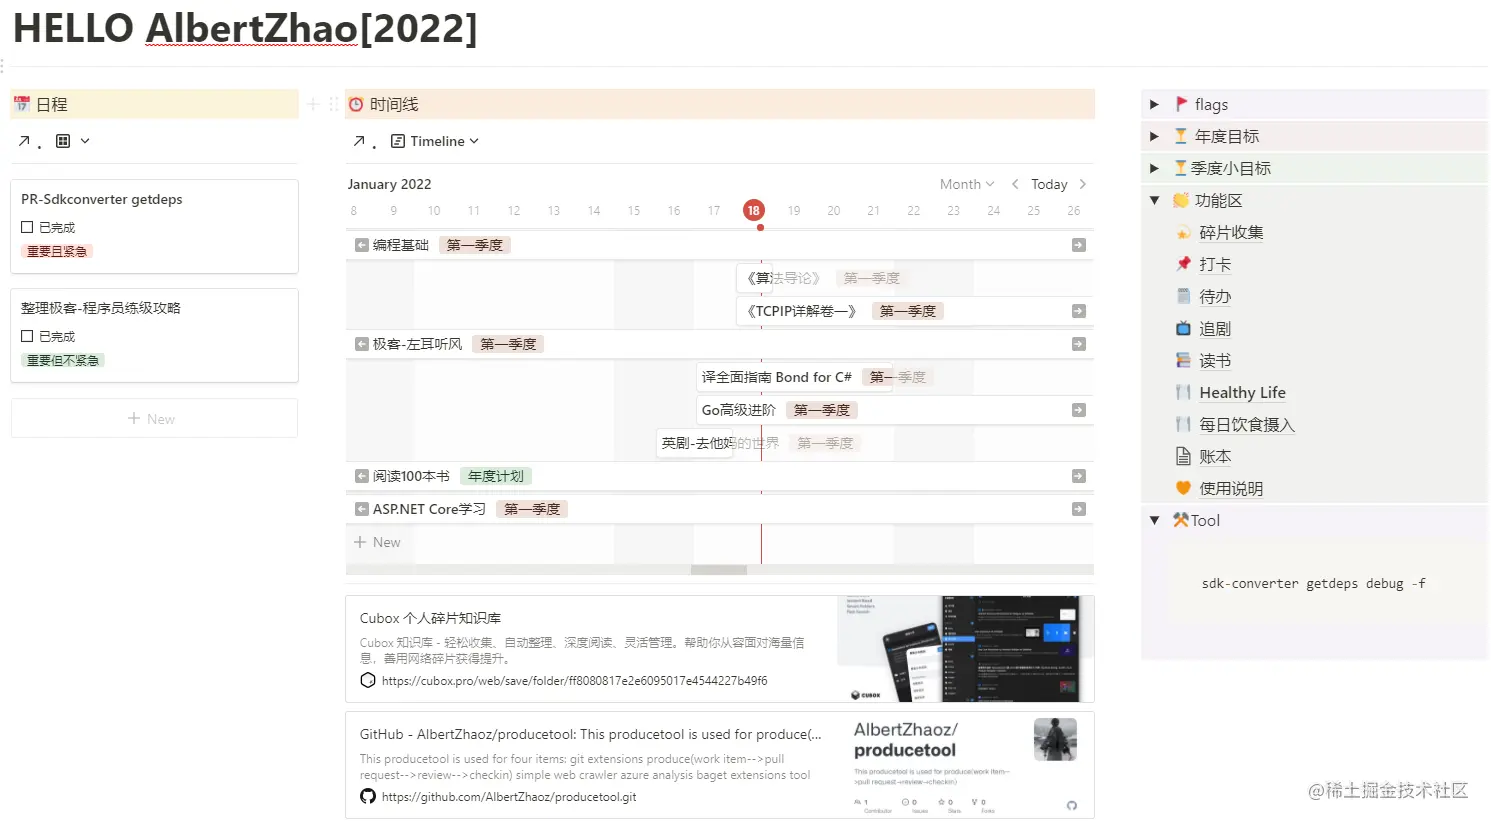Viewport: 1491px width, 823px height.
Task: Collapse the Tool toggle triangle
Action: (x=1154, y=520)
